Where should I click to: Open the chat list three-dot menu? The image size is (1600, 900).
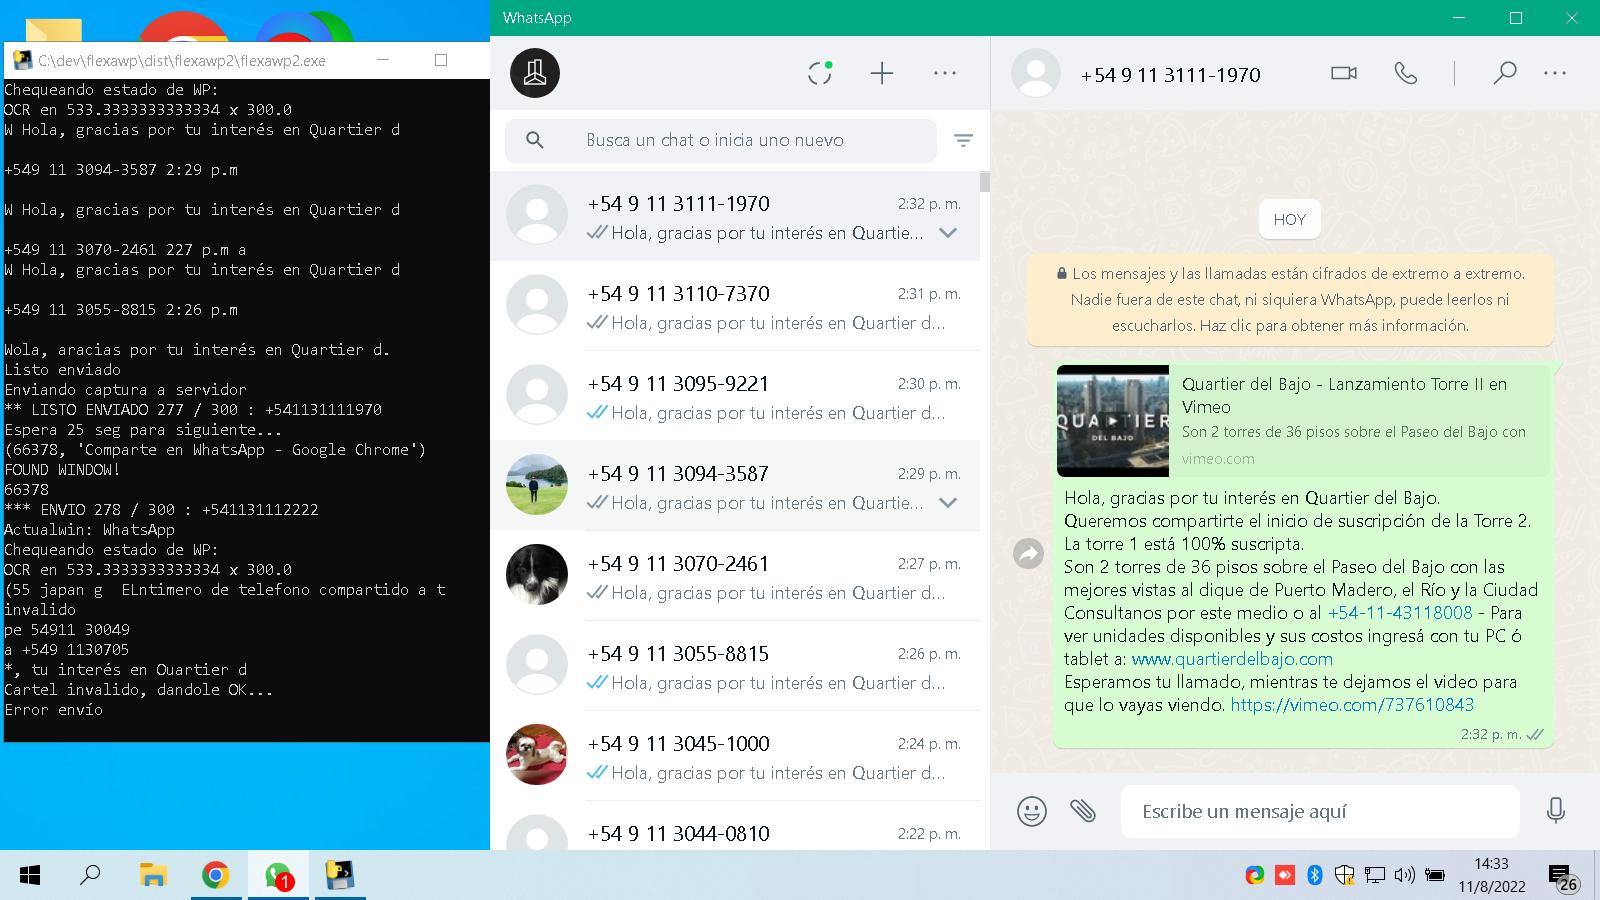pyautogui.click(x=945, y=73)
